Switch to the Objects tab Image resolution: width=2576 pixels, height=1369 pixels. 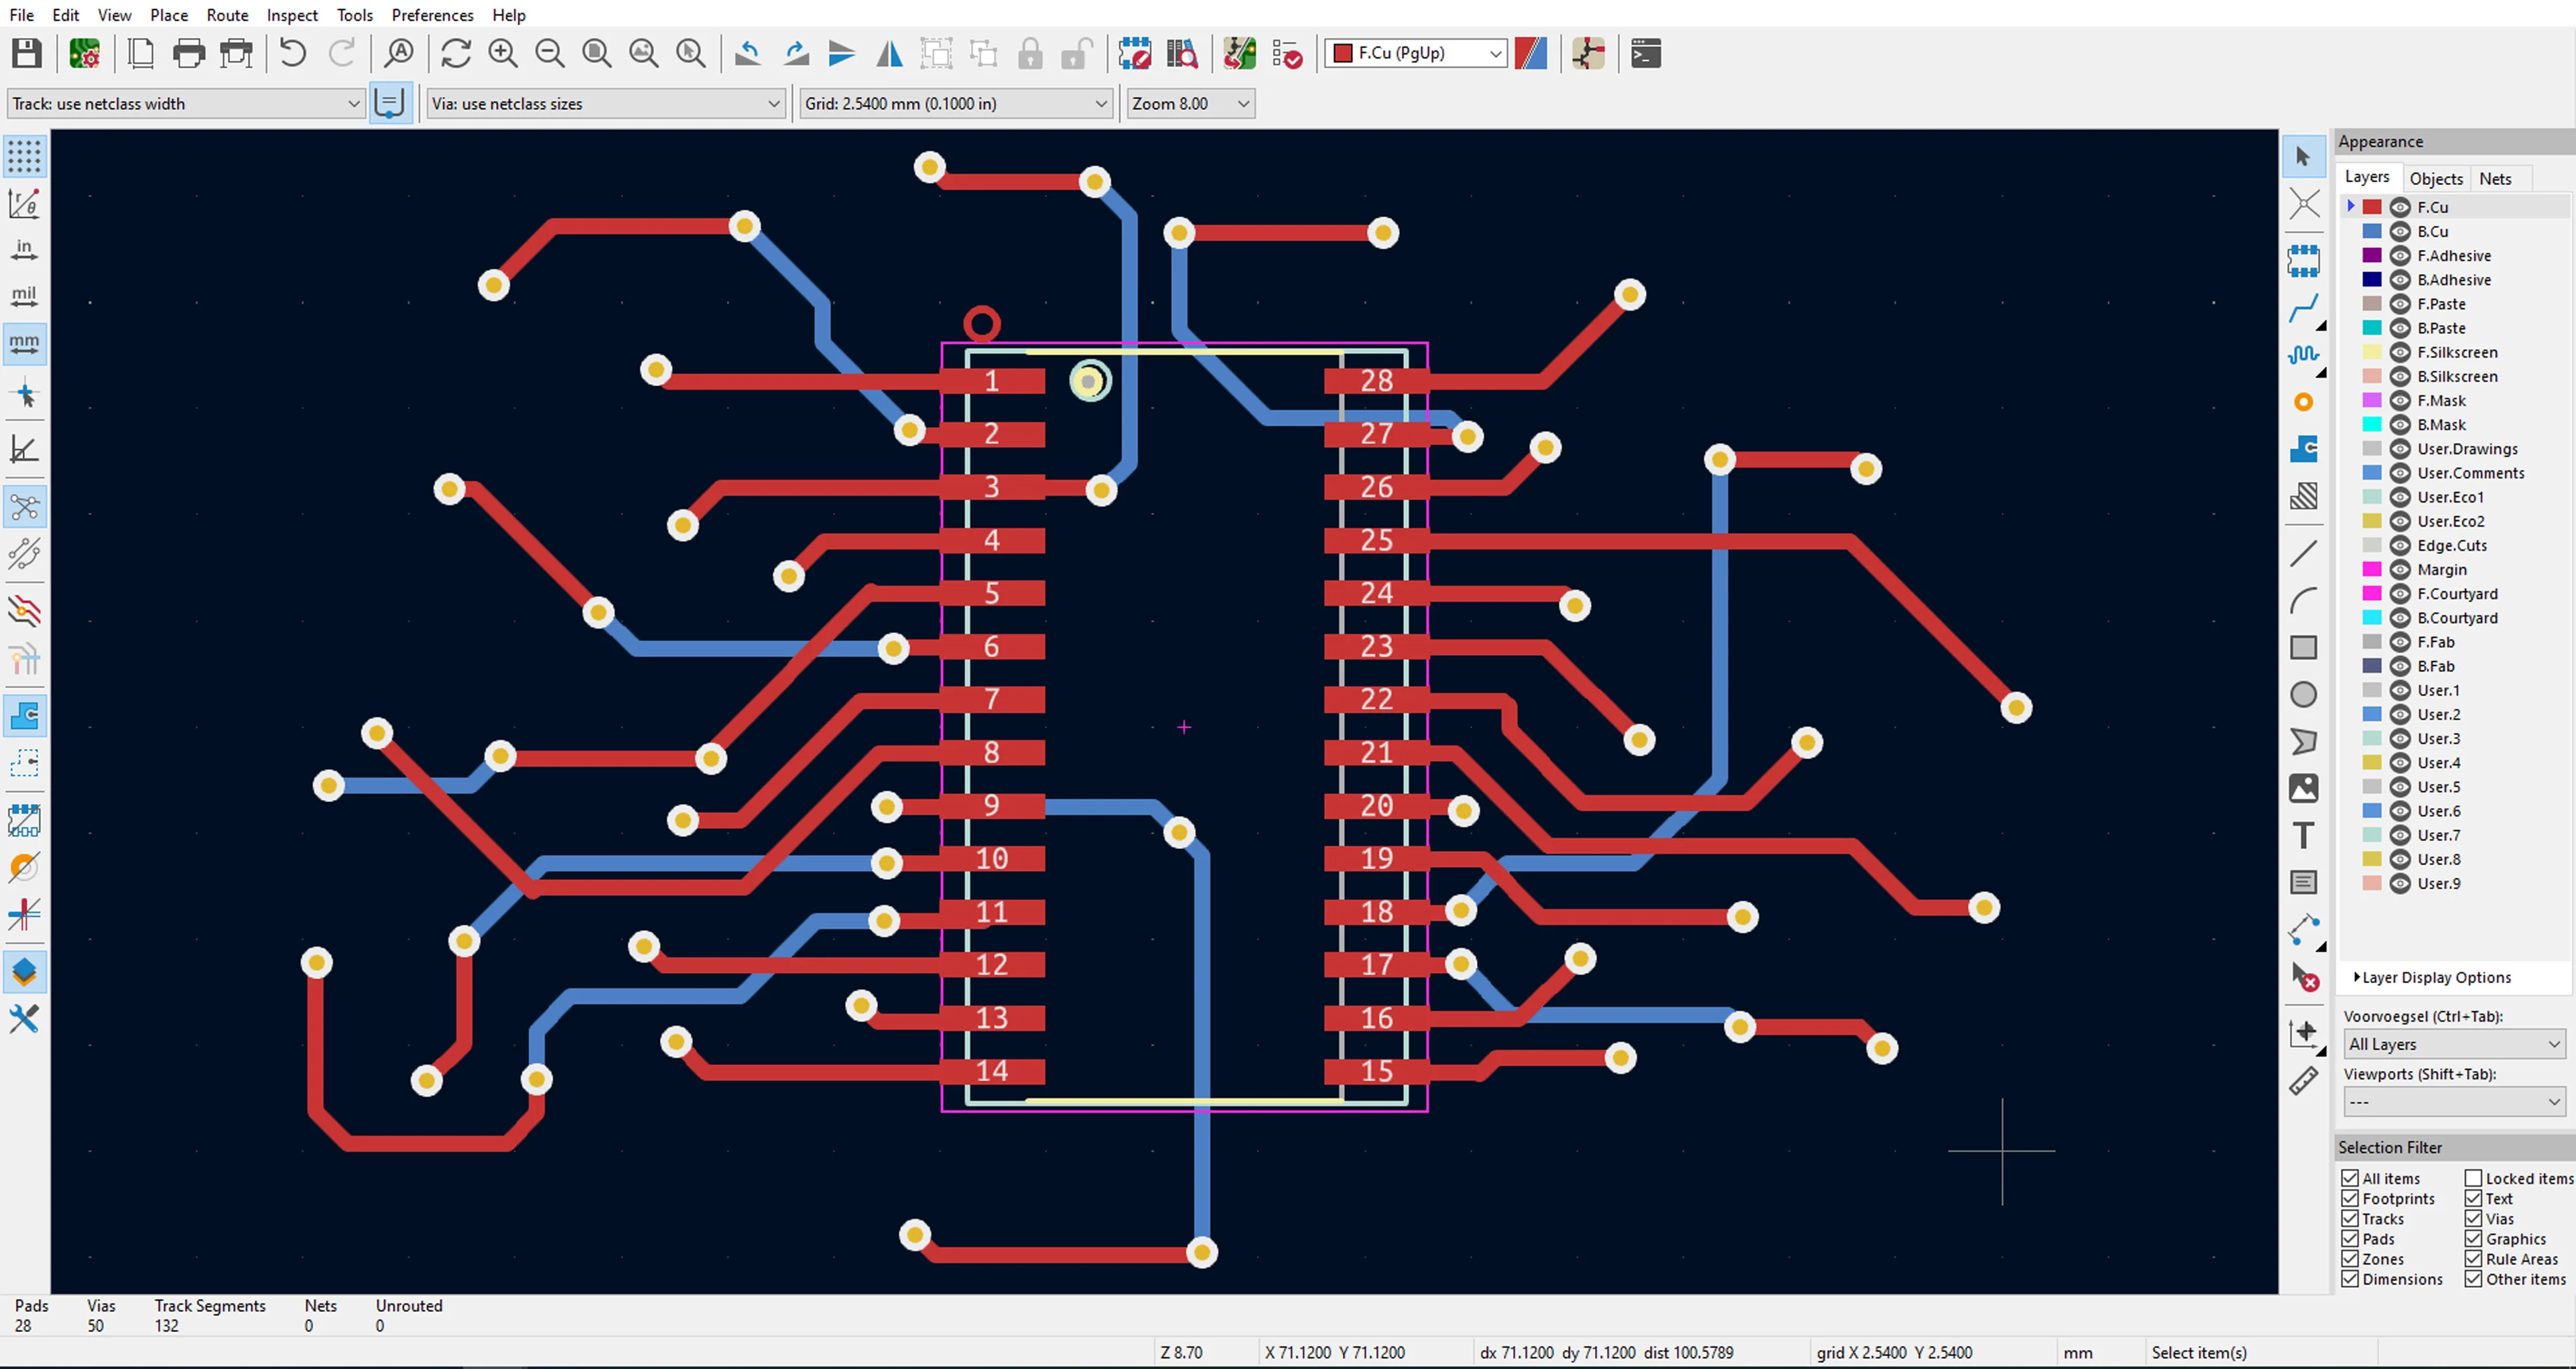tap(2435, 179)
